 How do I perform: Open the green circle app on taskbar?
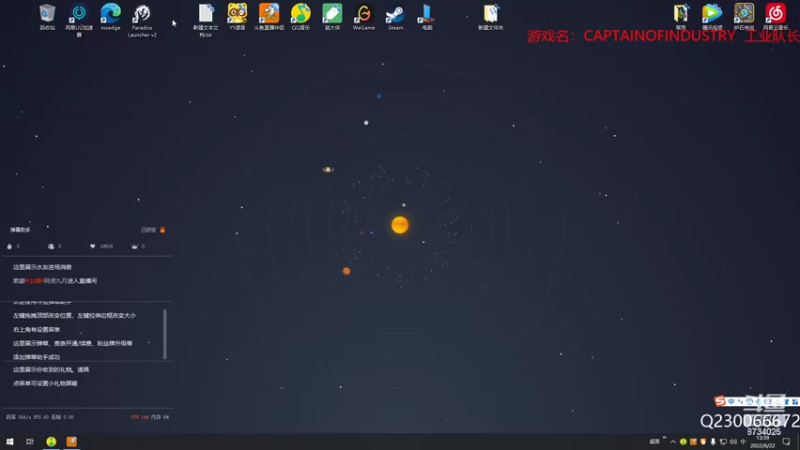(x=51, y=442)
